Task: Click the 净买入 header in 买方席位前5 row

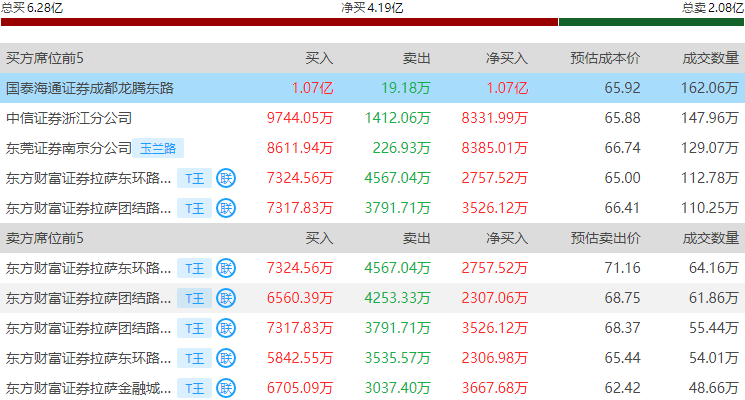Action: click(x=507, y=58)
